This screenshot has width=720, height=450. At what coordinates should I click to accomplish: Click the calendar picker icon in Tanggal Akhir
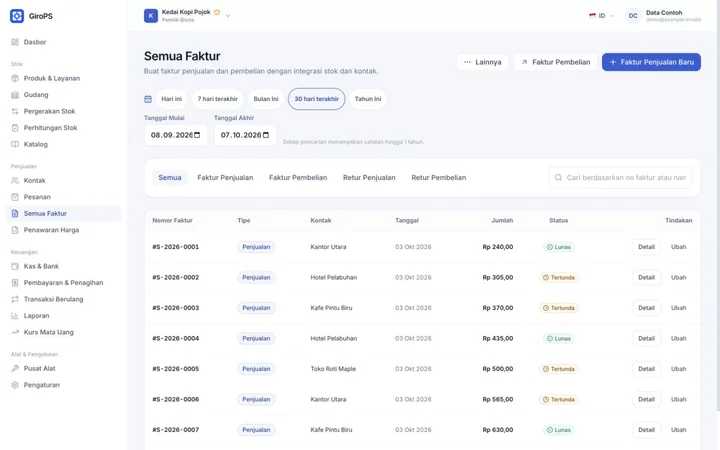tap(266, 135)
